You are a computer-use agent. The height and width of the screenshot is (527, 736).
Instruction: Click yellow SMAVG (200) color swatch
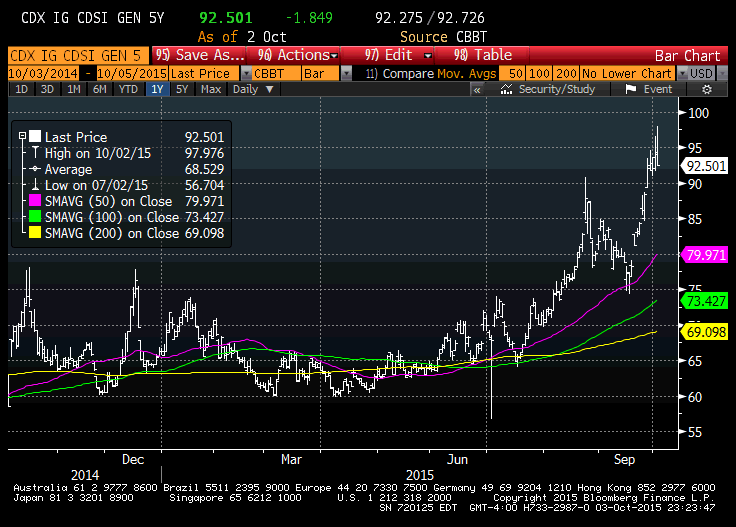35,233
